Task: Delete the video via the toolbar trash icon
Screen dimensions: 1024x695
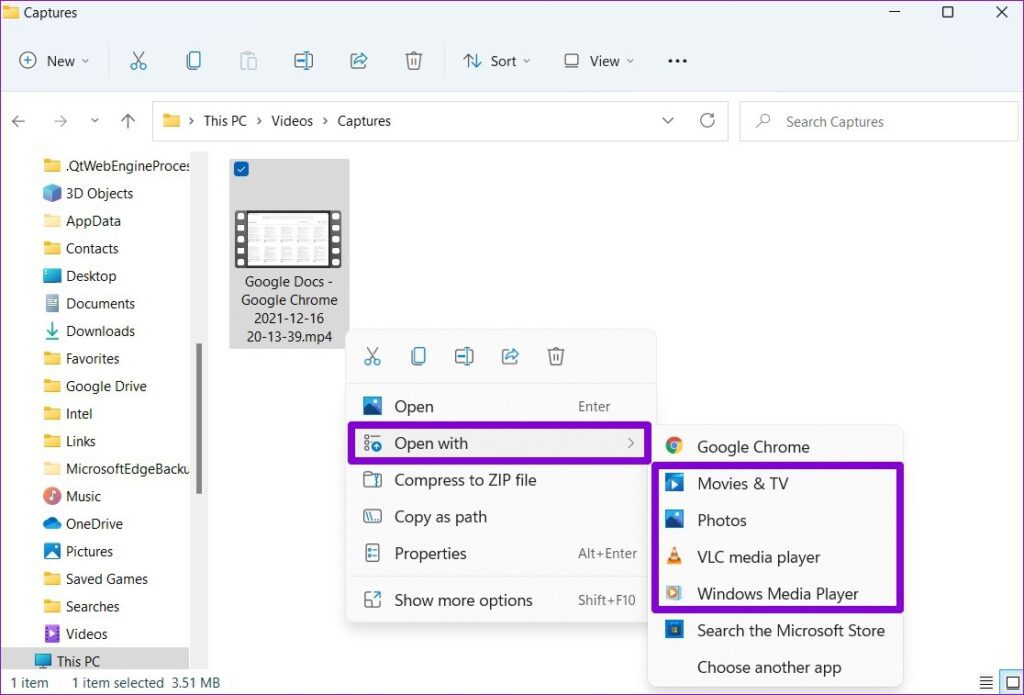Action: tap(413, 60)
